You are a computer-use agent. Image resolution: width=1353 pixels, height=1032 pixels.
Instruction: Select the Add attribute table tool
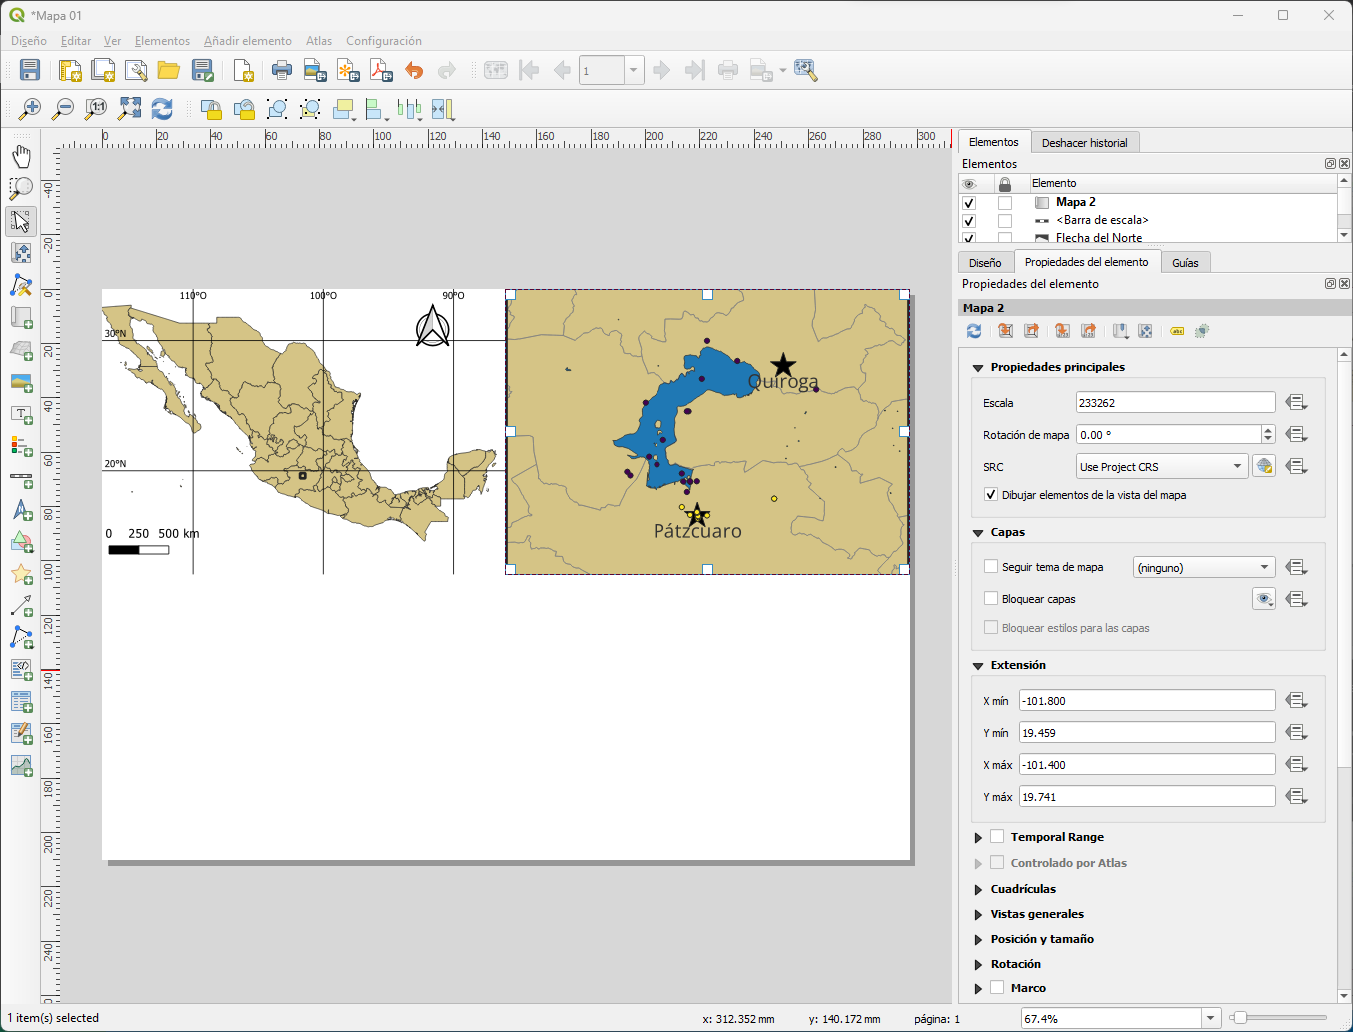(x=21, y=701)
